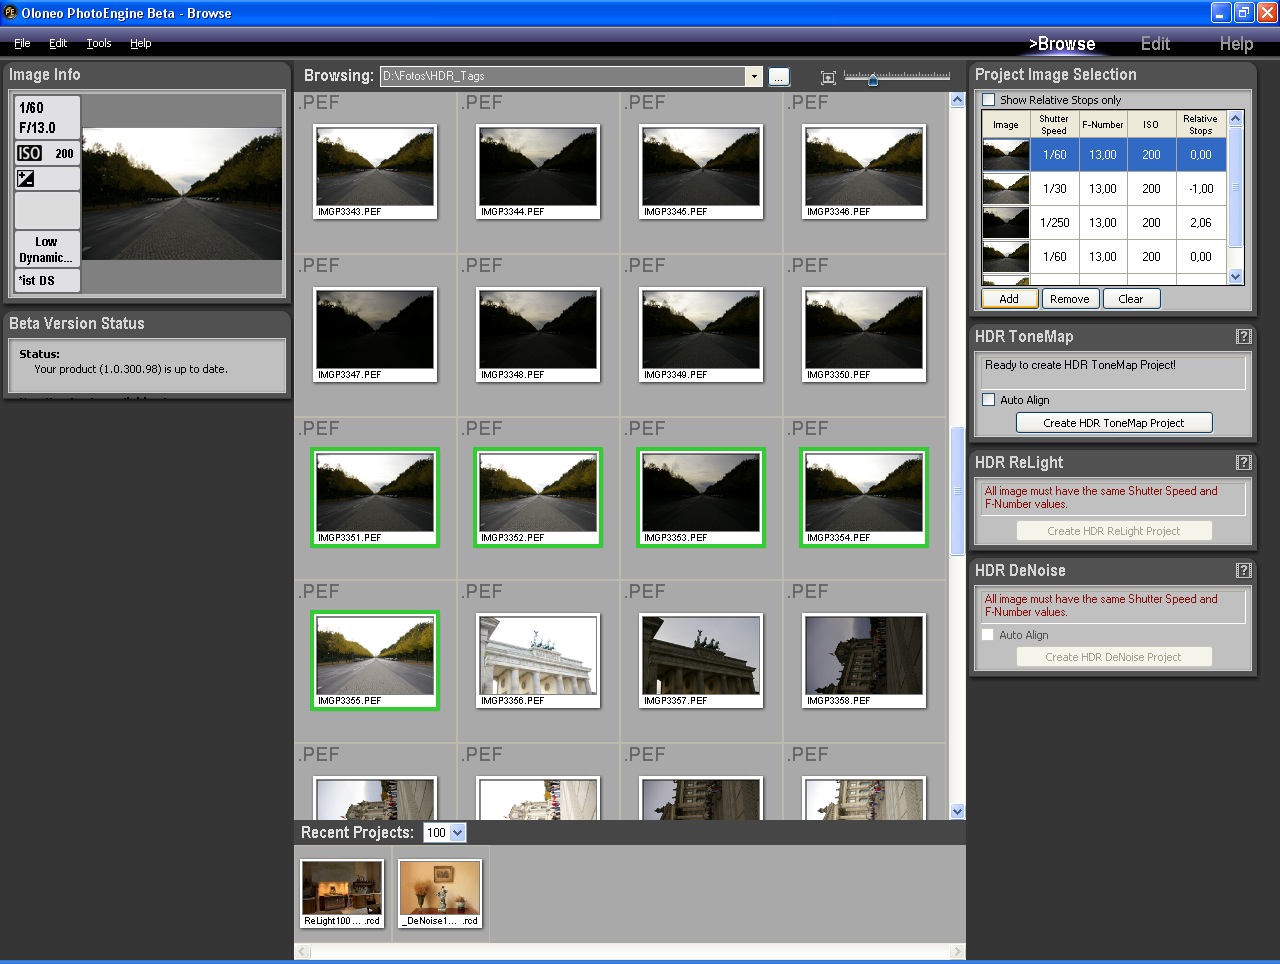Open the HDR ReLight panel help icon
Screen dimensions: 1280x964
click(x=1243, y=462)
